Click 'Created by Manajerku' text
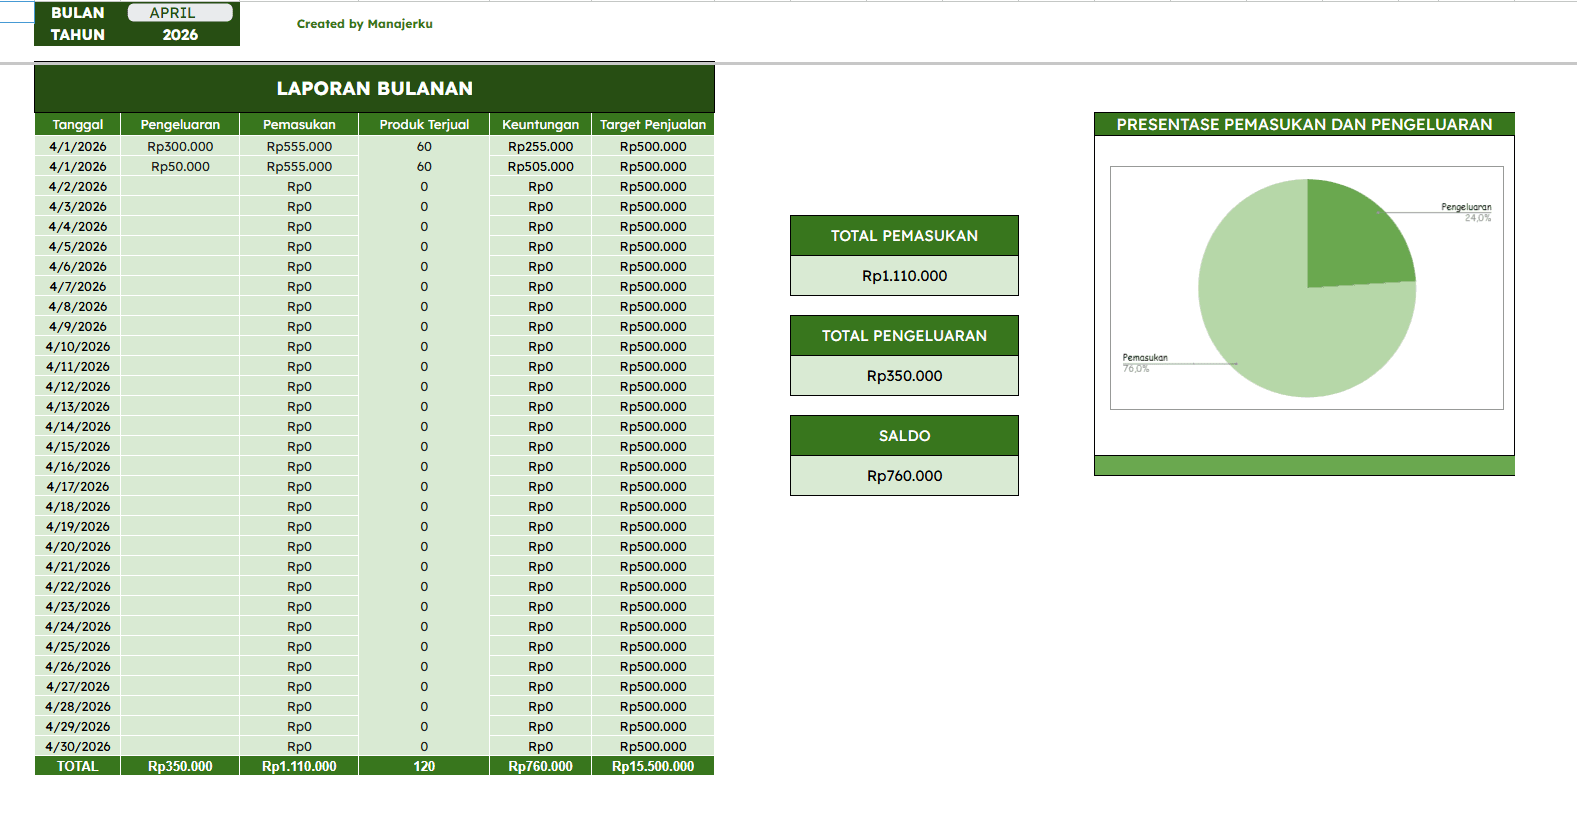 (365, 24)
